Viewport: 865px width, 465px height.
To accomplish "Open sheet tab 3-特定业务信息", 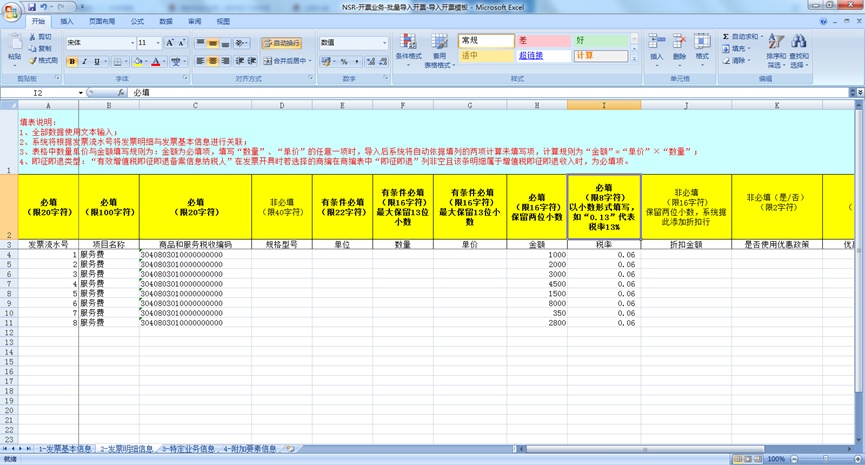I will [188, 449].
